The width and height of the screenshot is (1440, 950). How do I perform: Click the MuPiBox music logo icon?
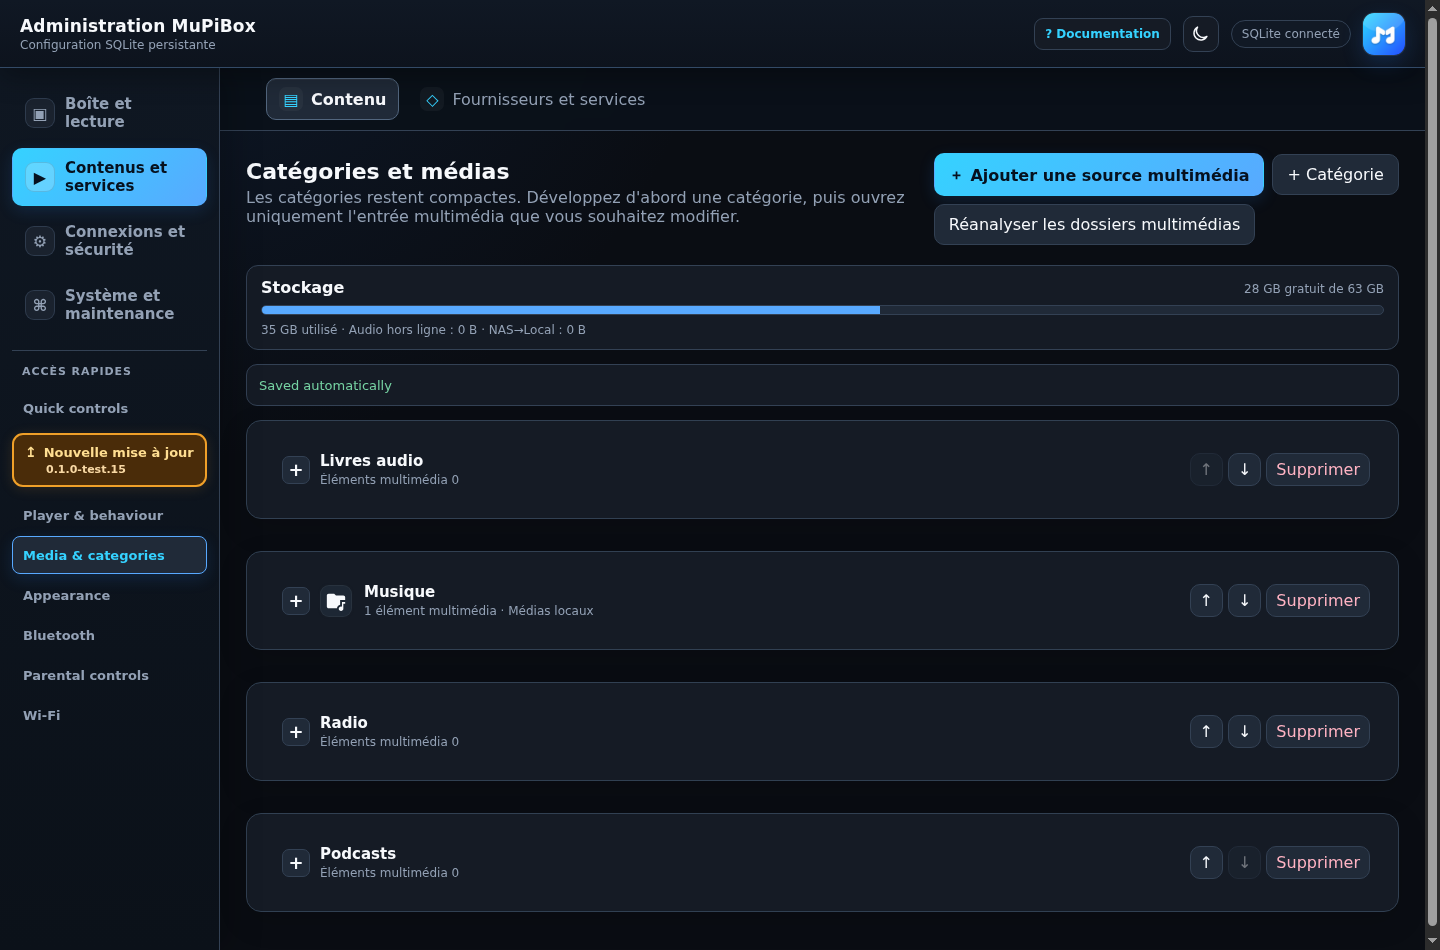point(1384,34)
